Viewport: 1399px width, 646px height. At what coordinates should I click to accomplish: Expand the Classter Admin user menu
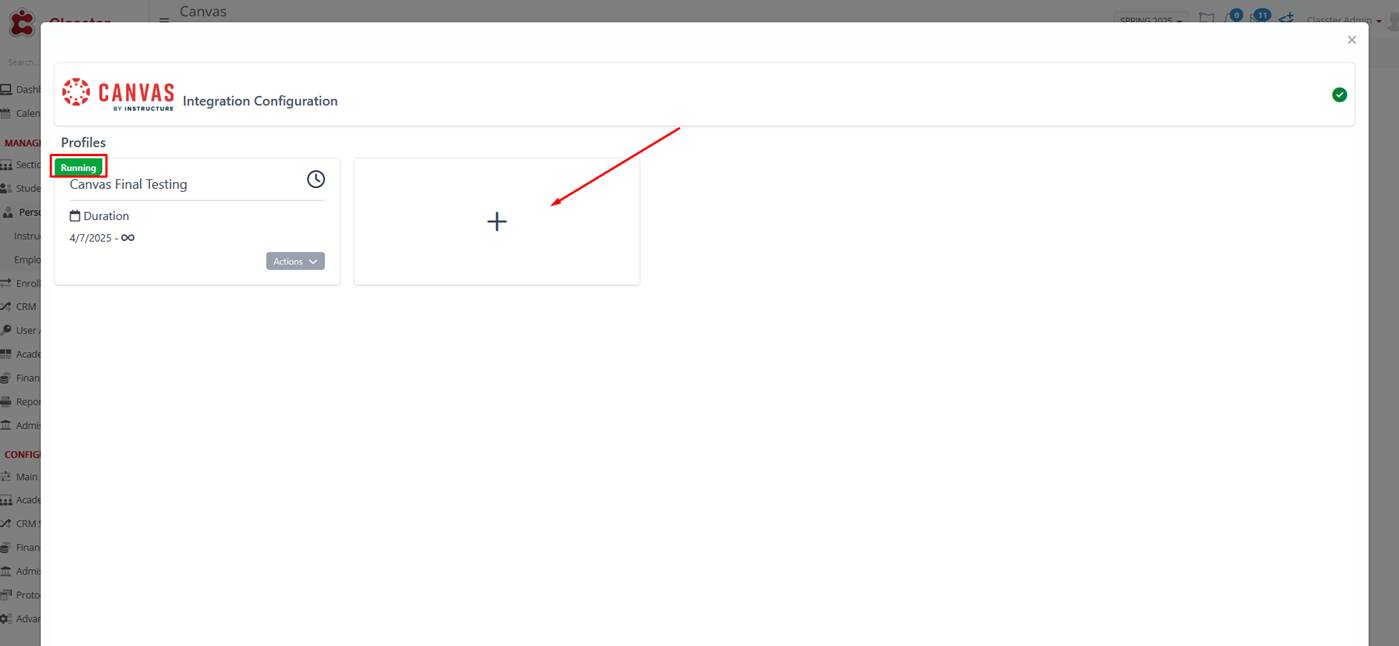coord(1342,20)
